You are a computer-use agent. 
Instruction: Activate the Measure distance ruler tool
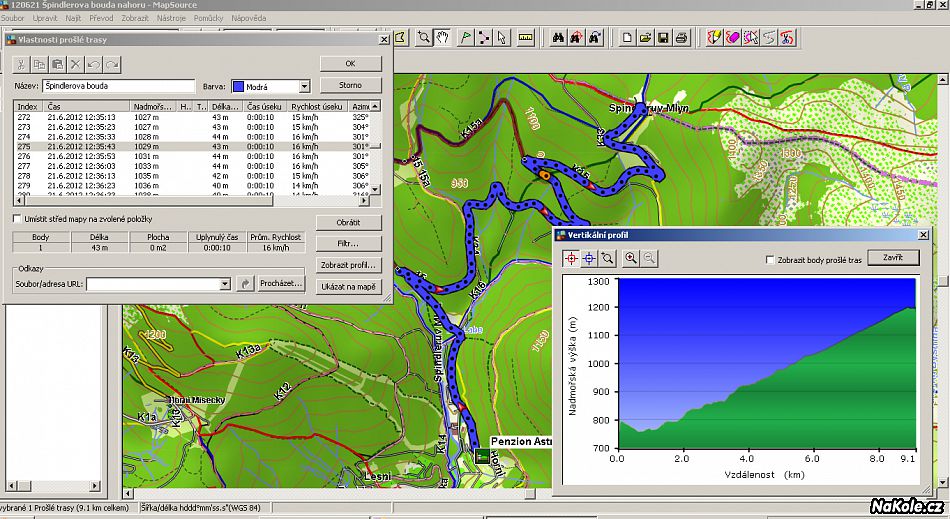point(526,38)
